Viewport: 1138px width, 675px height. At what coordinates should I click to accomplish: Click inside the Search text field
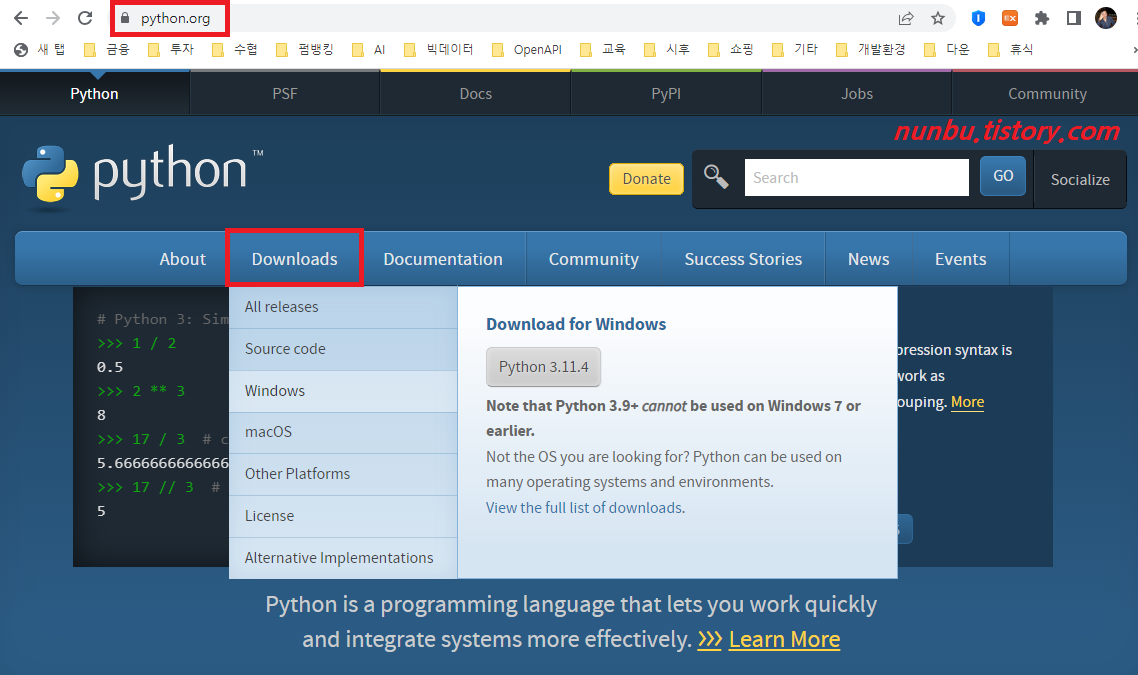tap(856, 178)
